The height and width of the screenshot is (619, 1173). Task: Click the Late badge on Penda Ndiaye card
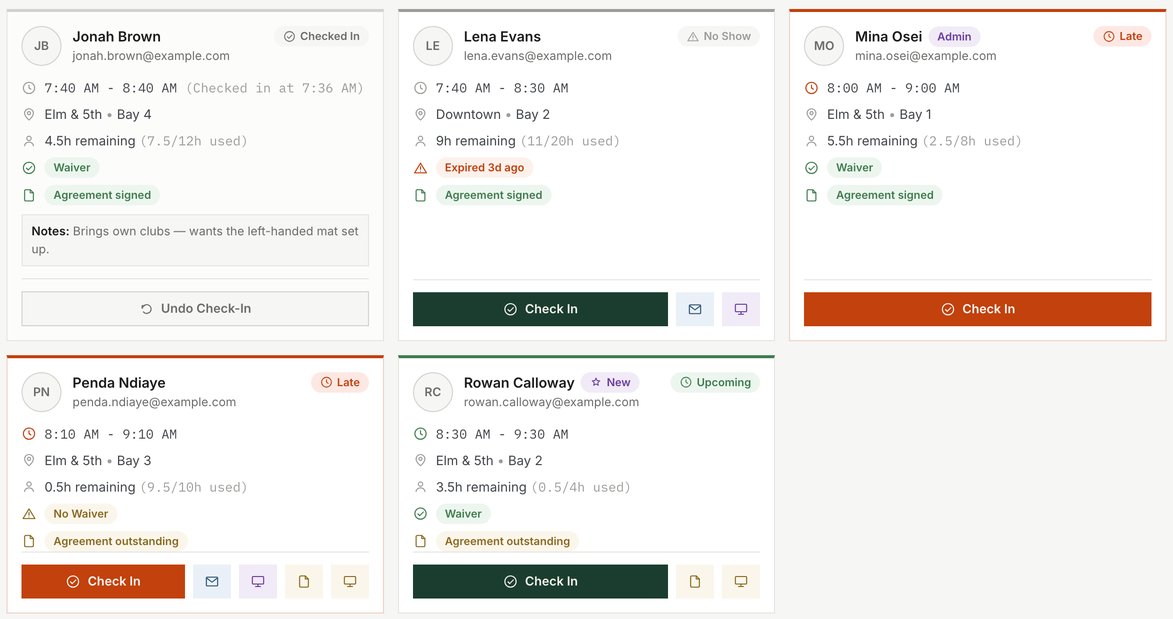pyautogui.click(x=340, y=382)
